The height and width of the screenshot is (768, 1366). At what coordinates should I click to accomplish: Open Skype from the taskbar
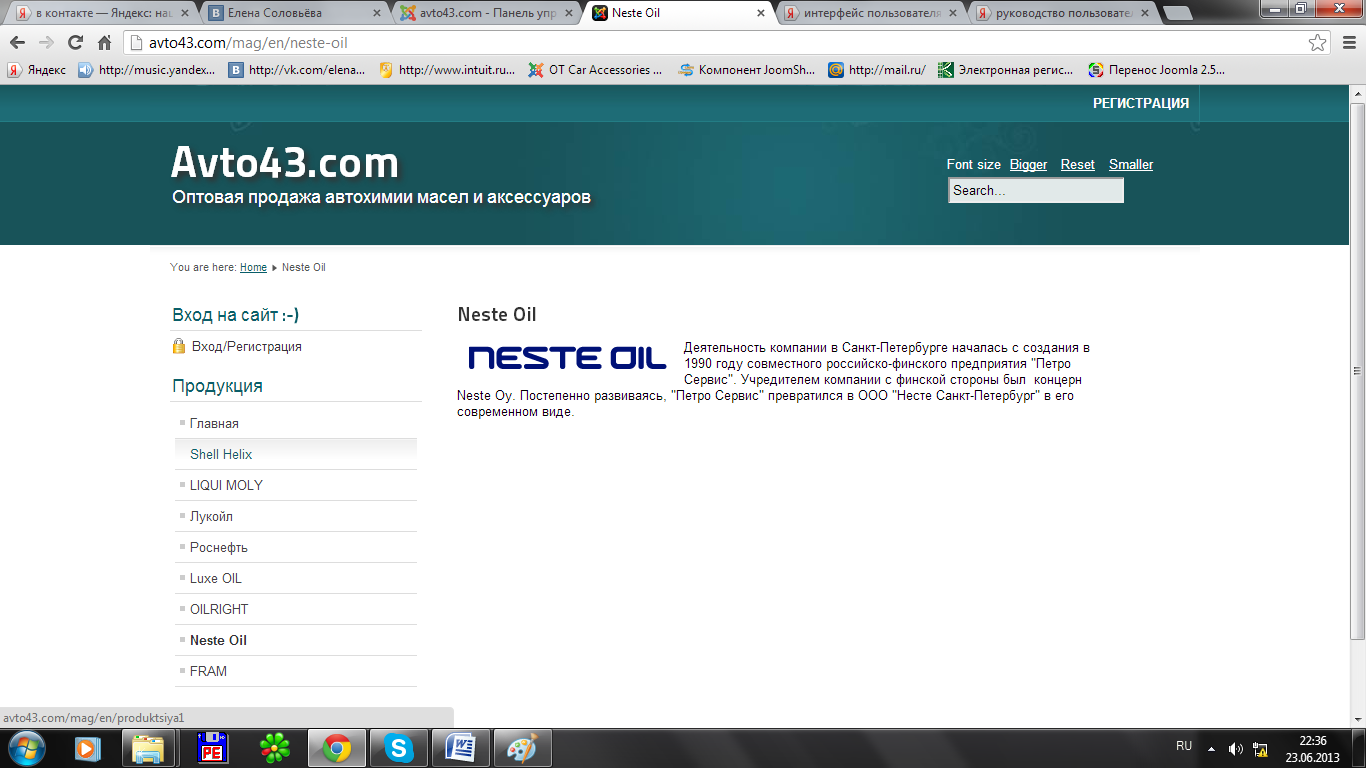tap(398, 748)
